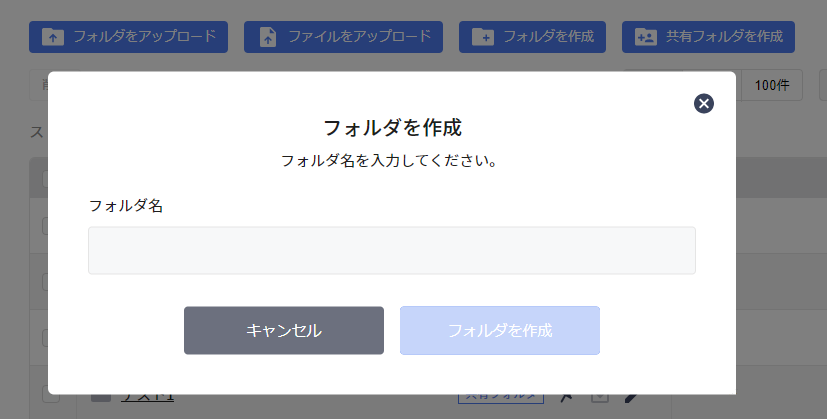This screenshot has width=827, height=419.
Task: Click the folder plus icon on フォルダを作成
Action: tap(483, 37)
